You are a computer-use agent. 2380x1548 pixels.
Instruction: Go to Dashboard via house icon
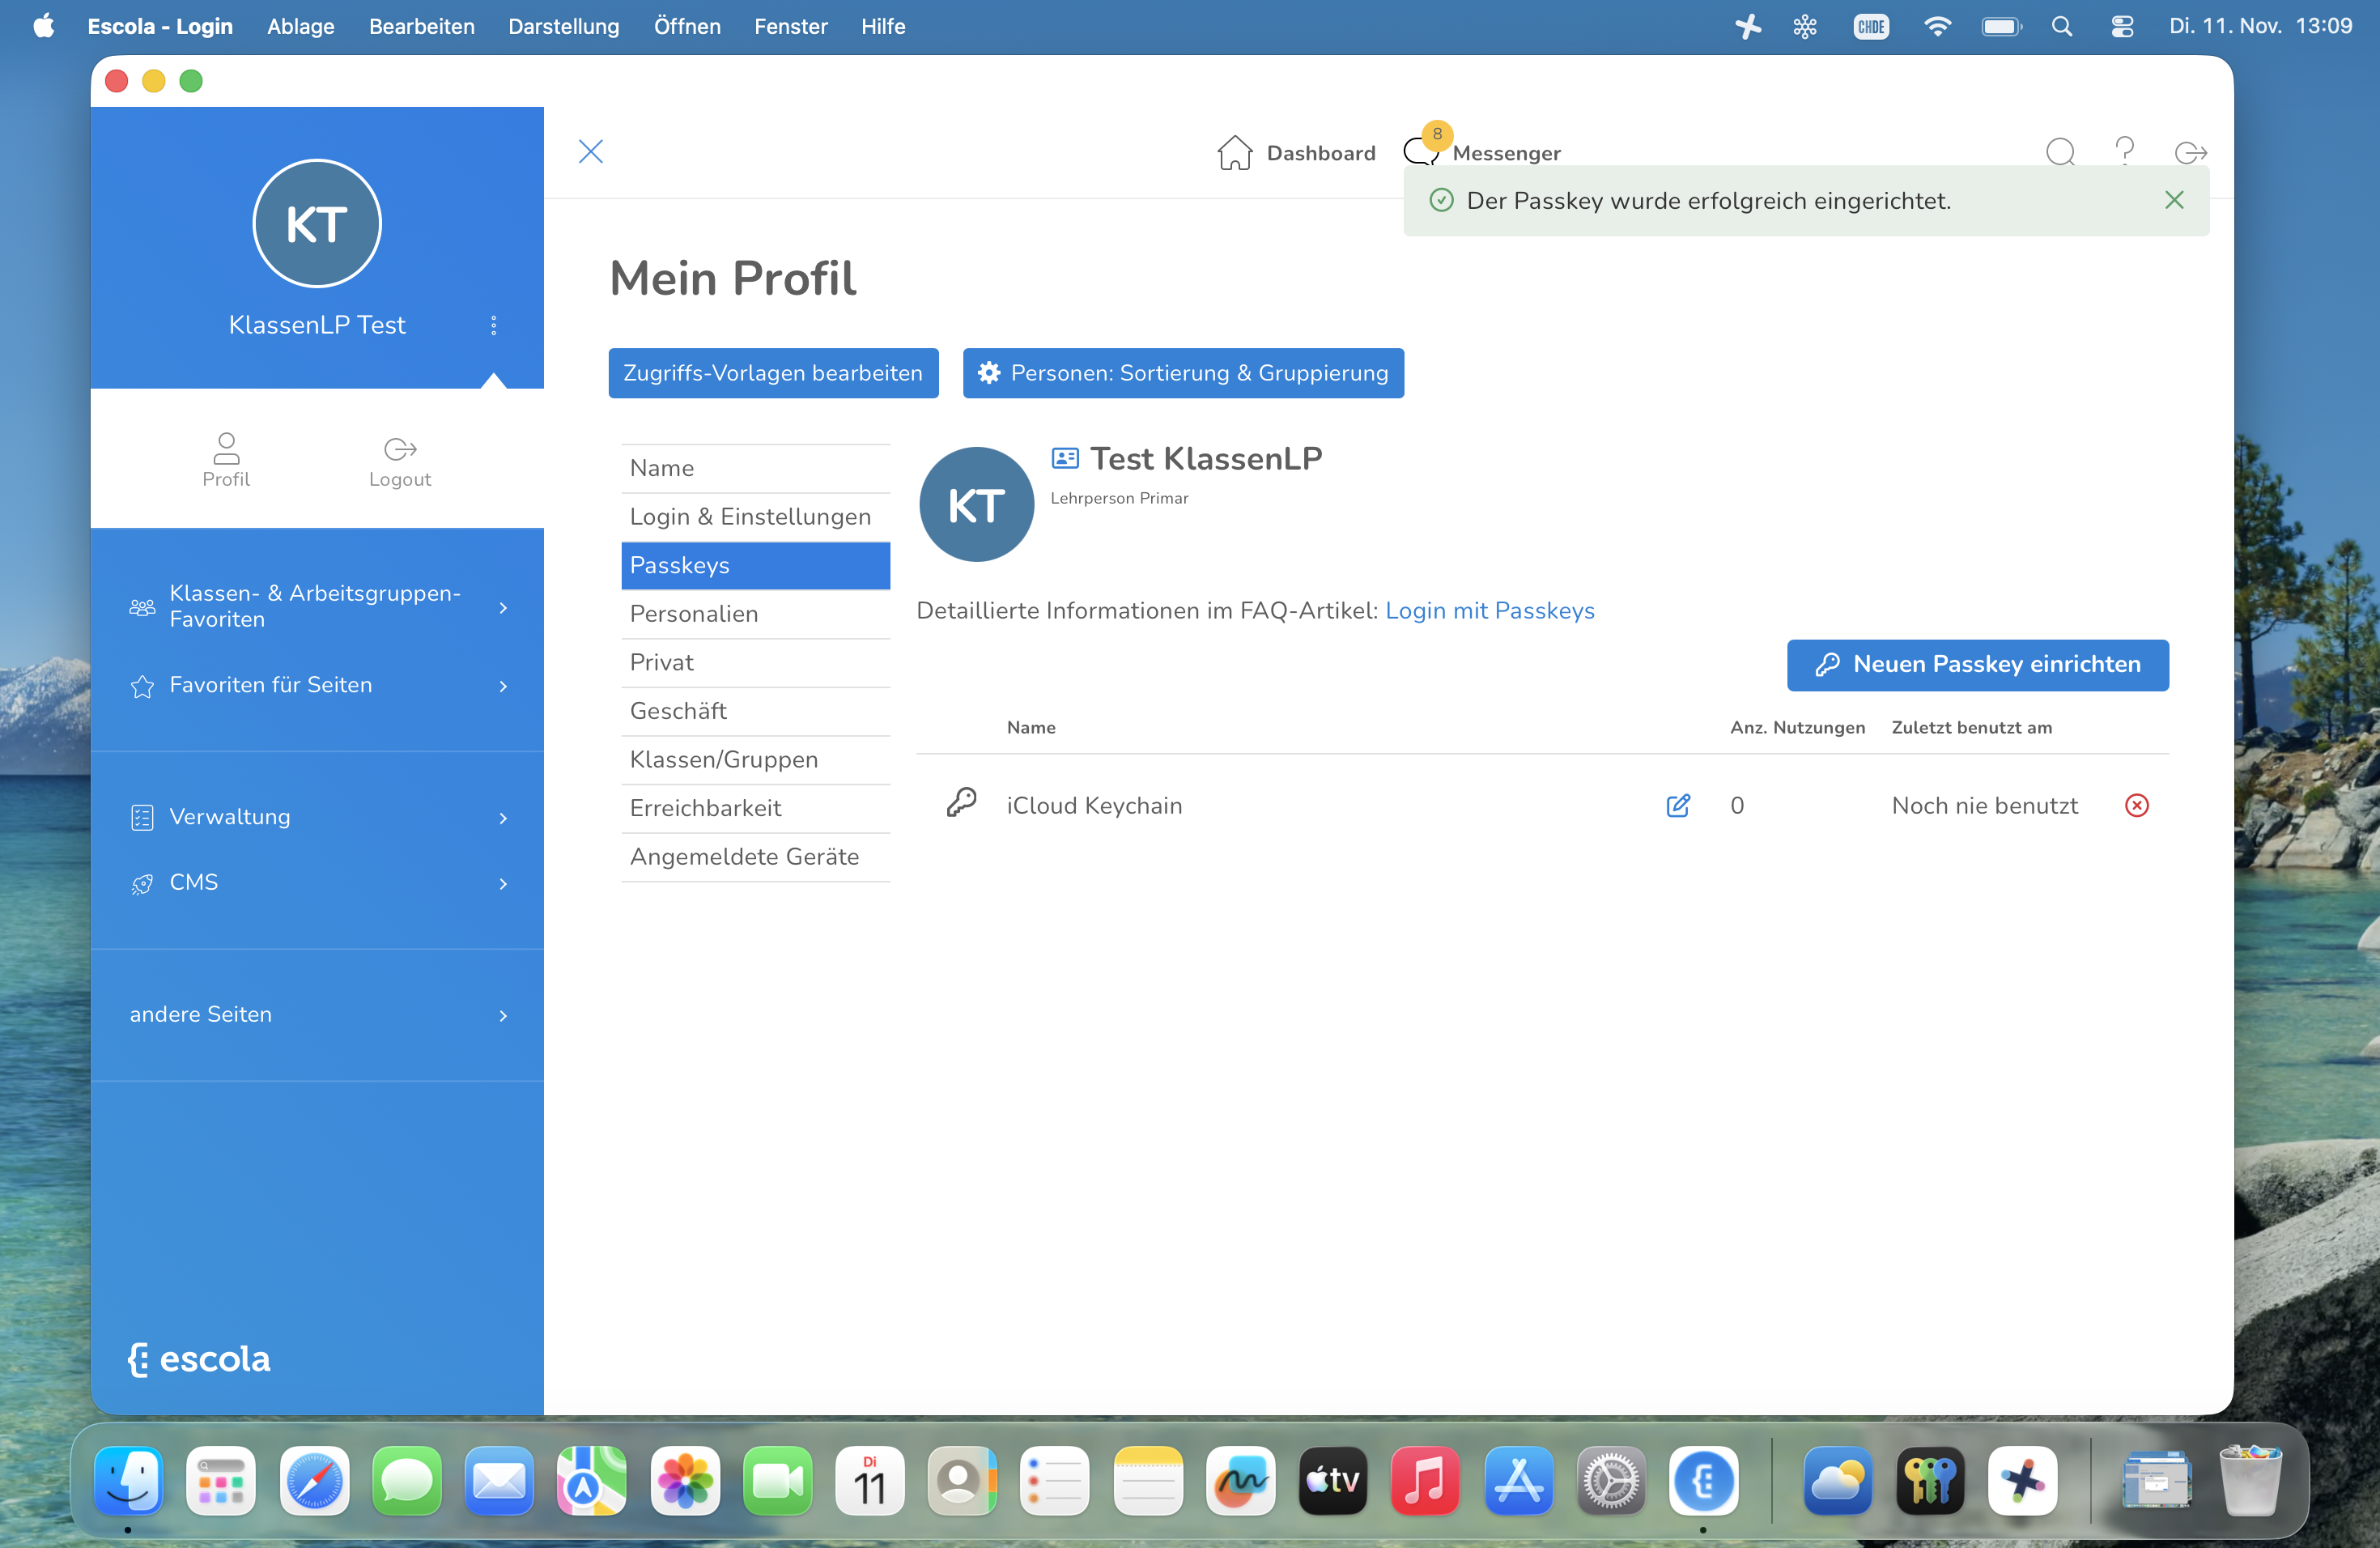click(x=1235, y=153)
